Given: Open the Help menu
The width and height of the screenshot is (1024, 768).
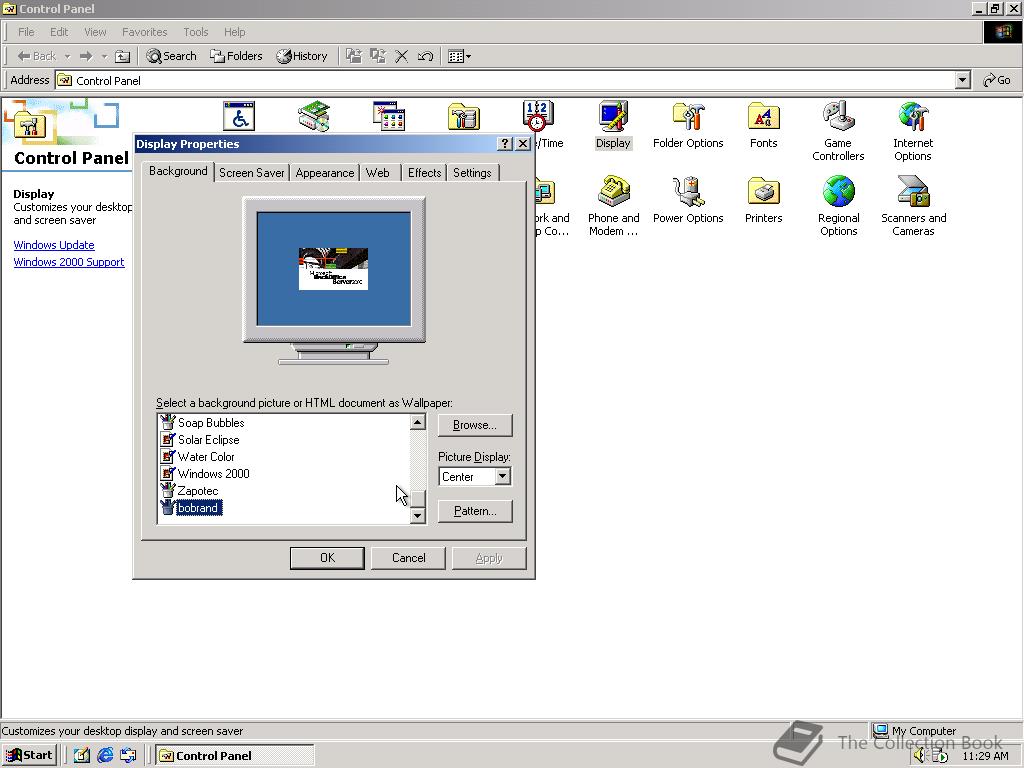Looking at the screenshot, I should (x=234, y=32).
